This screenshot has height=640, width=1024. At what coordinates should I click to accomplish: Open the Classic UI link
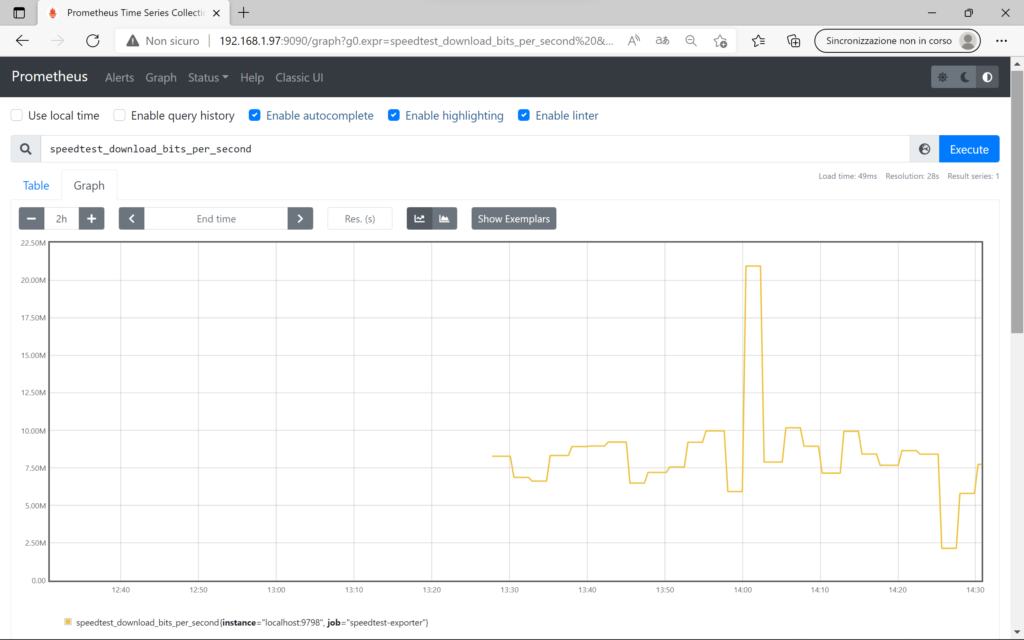click(x=299, y=77)
